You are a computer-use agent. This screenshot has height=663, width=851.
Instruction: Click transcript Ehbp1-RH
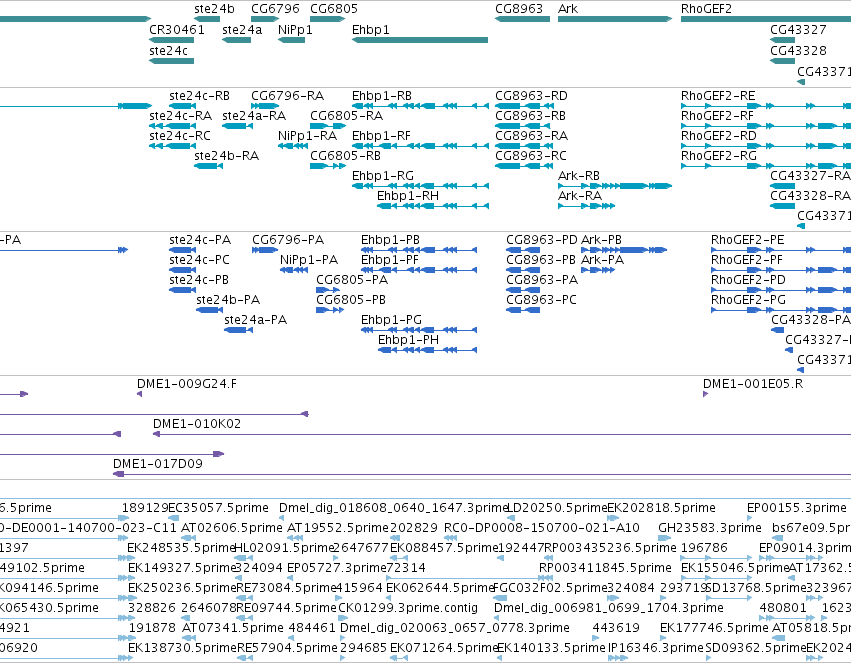click(408, 196)
